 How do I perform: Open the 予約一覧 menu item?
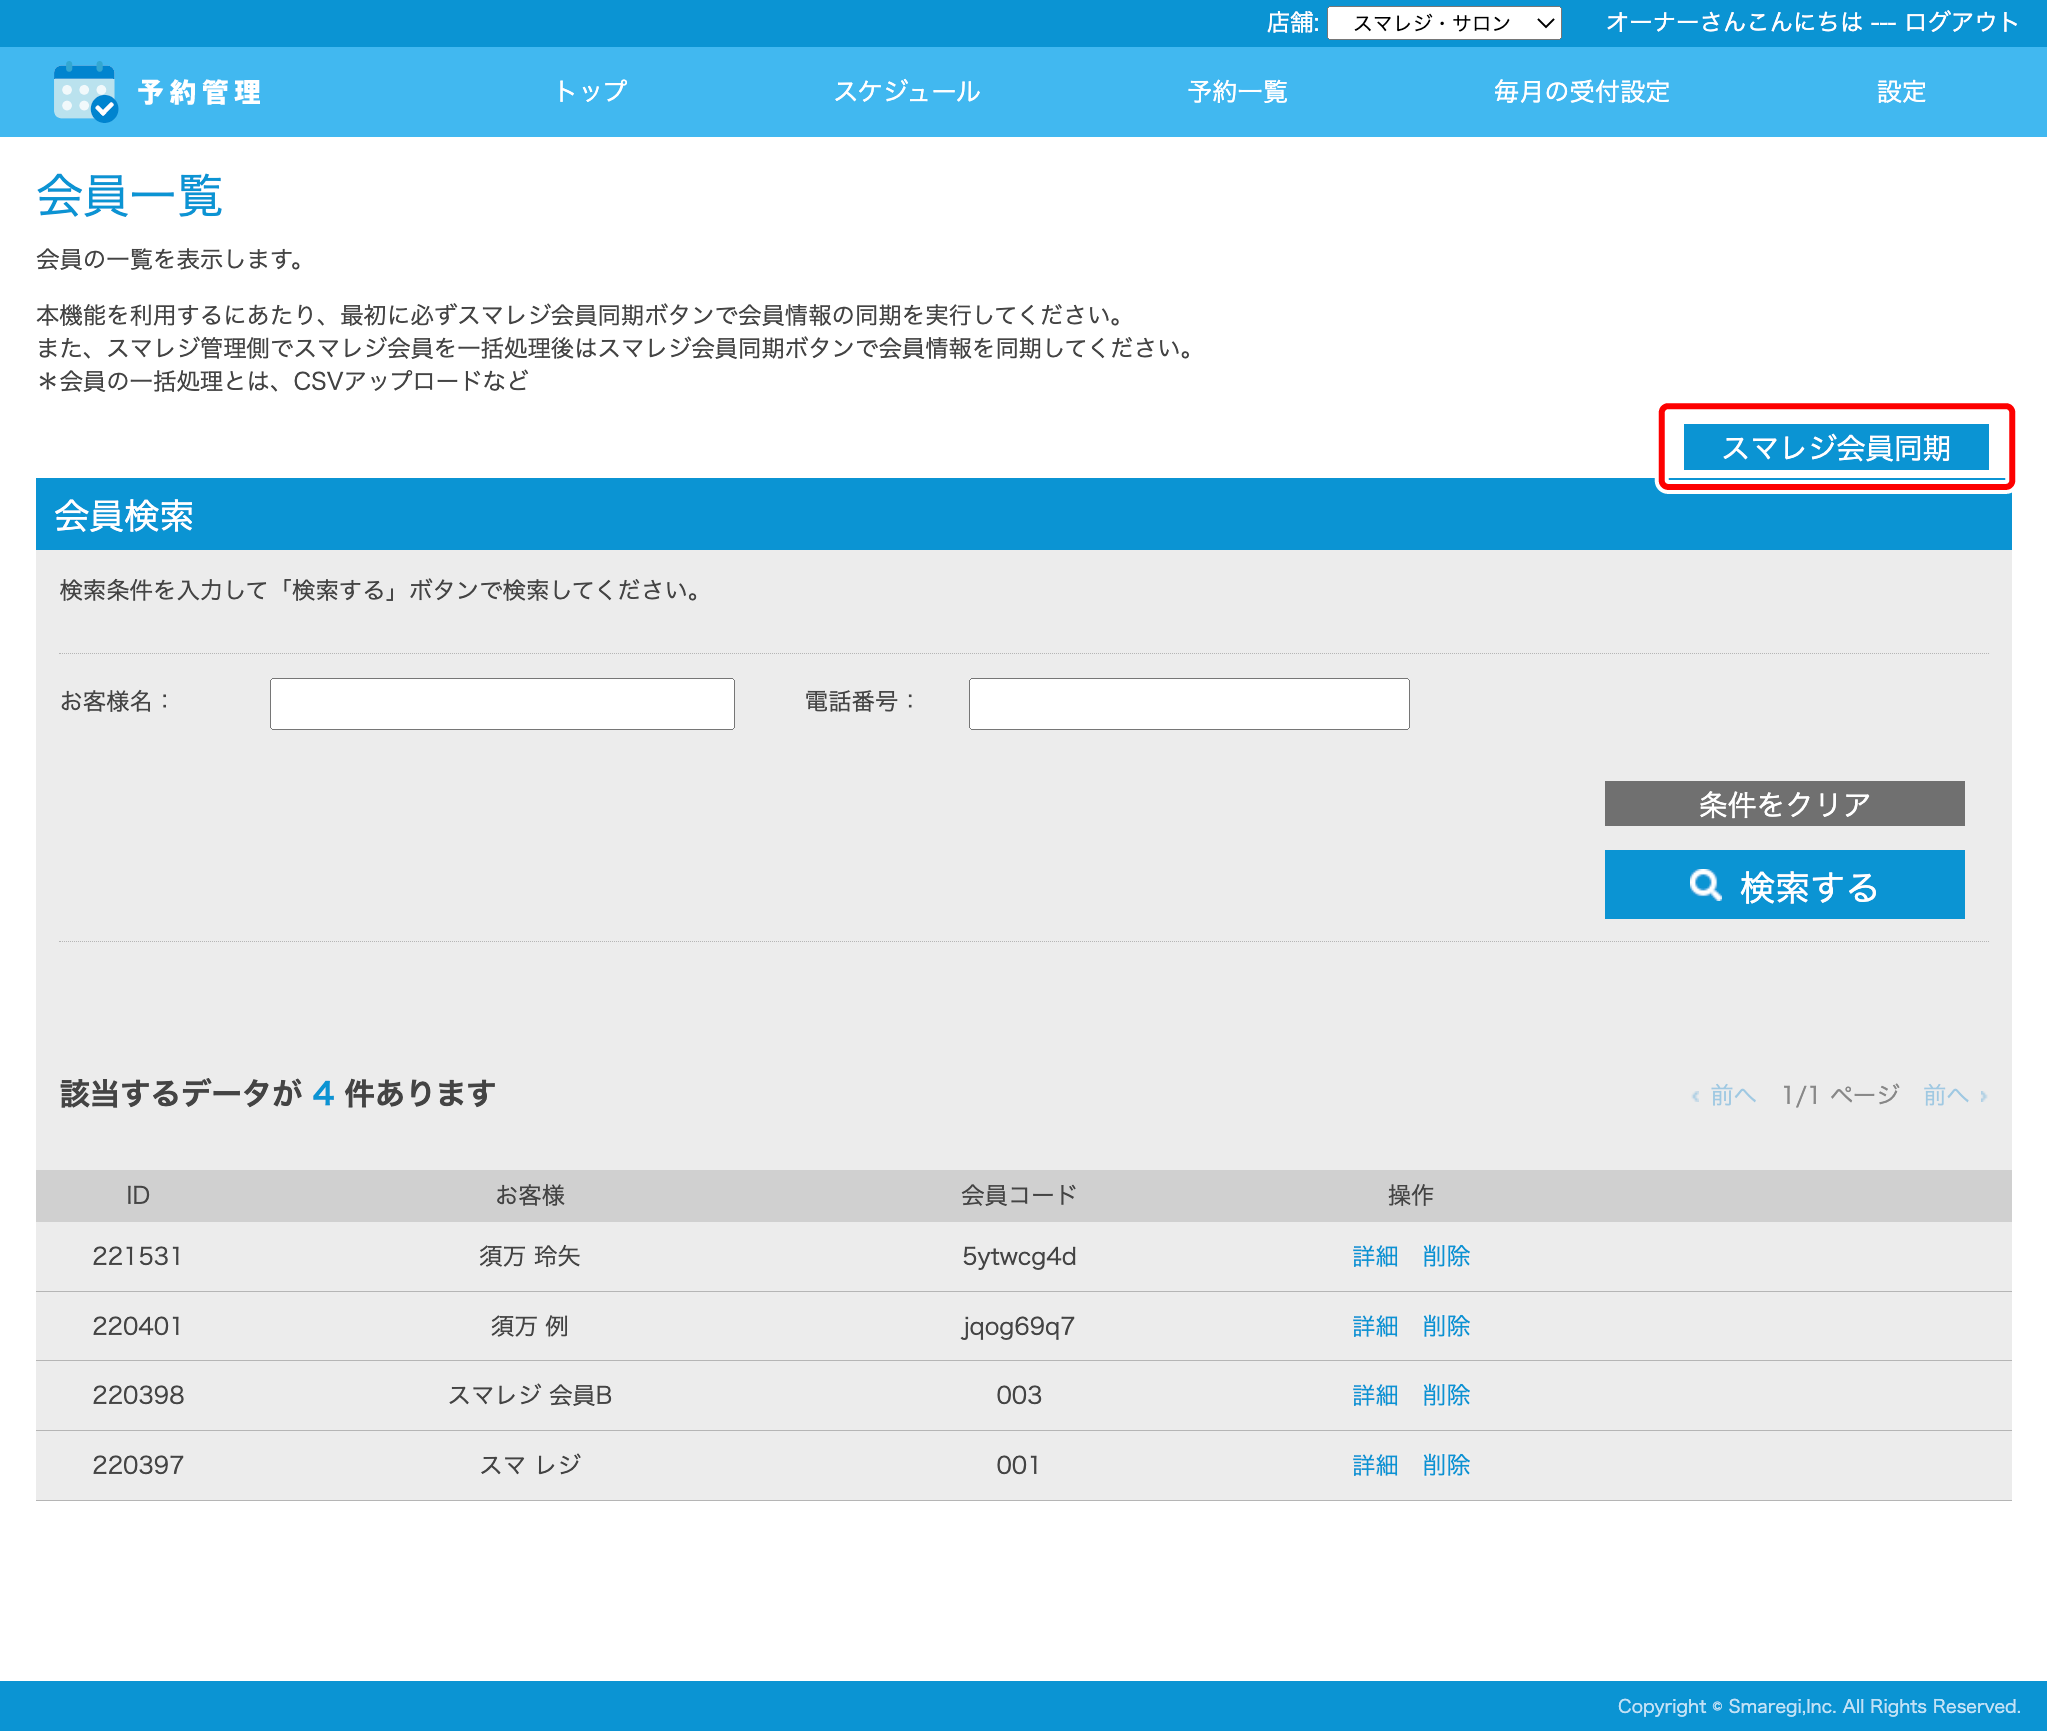pos(1237,92)
